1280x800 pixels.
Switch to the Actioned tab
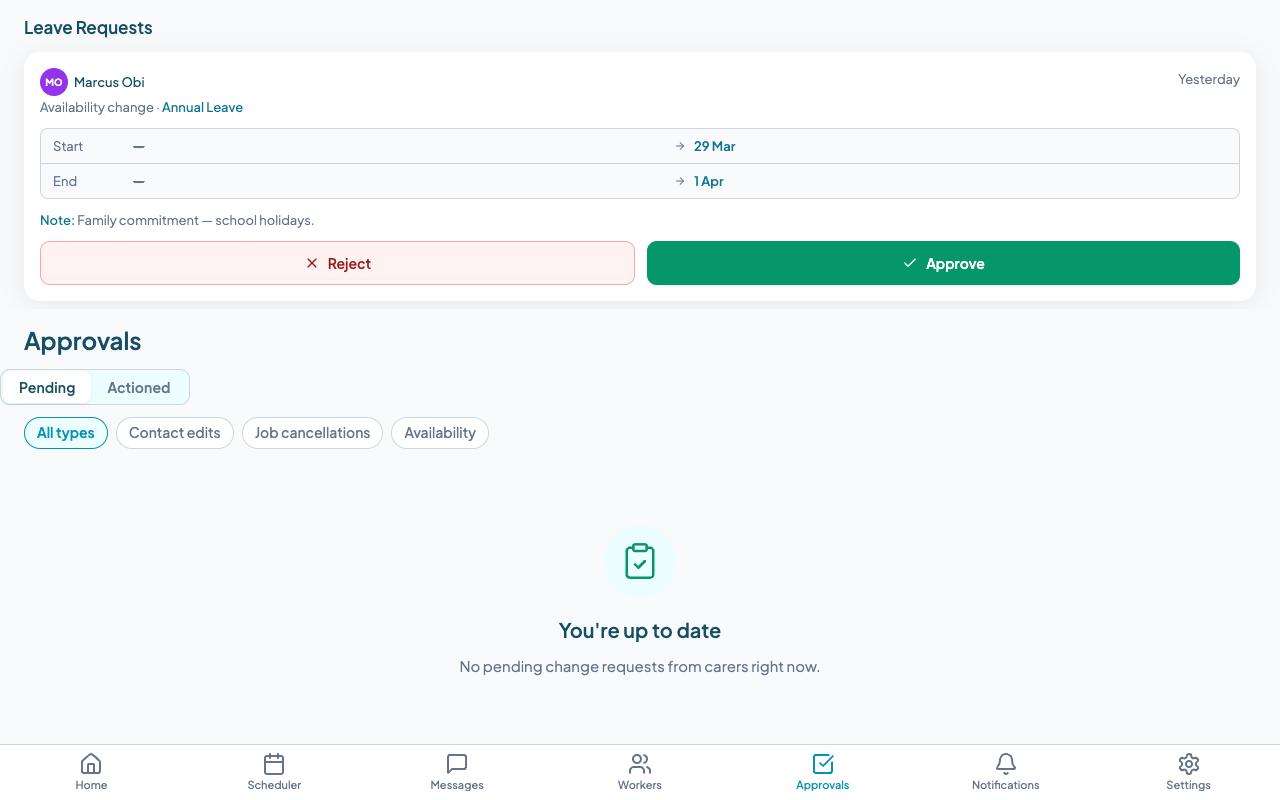138,387
